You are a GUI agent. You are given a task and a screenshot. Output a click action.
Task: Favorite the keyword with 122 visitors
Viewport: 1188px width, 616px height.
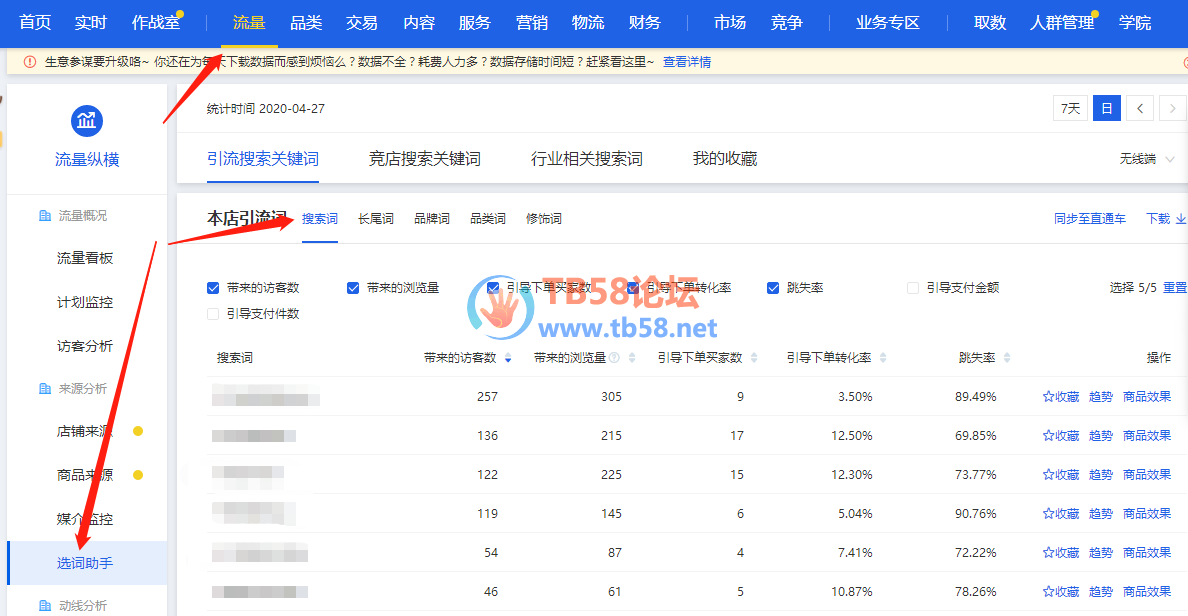[x=1061, y=474]
